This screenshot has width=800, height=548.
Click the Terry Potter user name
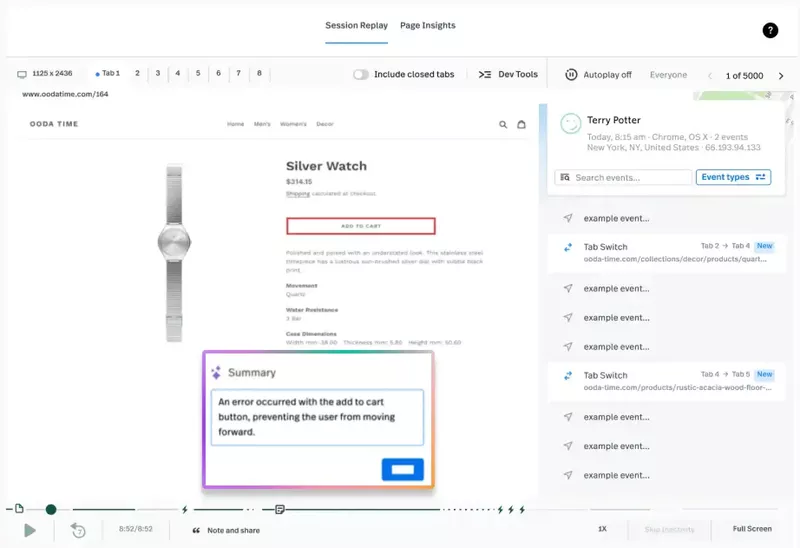(613, 120)
